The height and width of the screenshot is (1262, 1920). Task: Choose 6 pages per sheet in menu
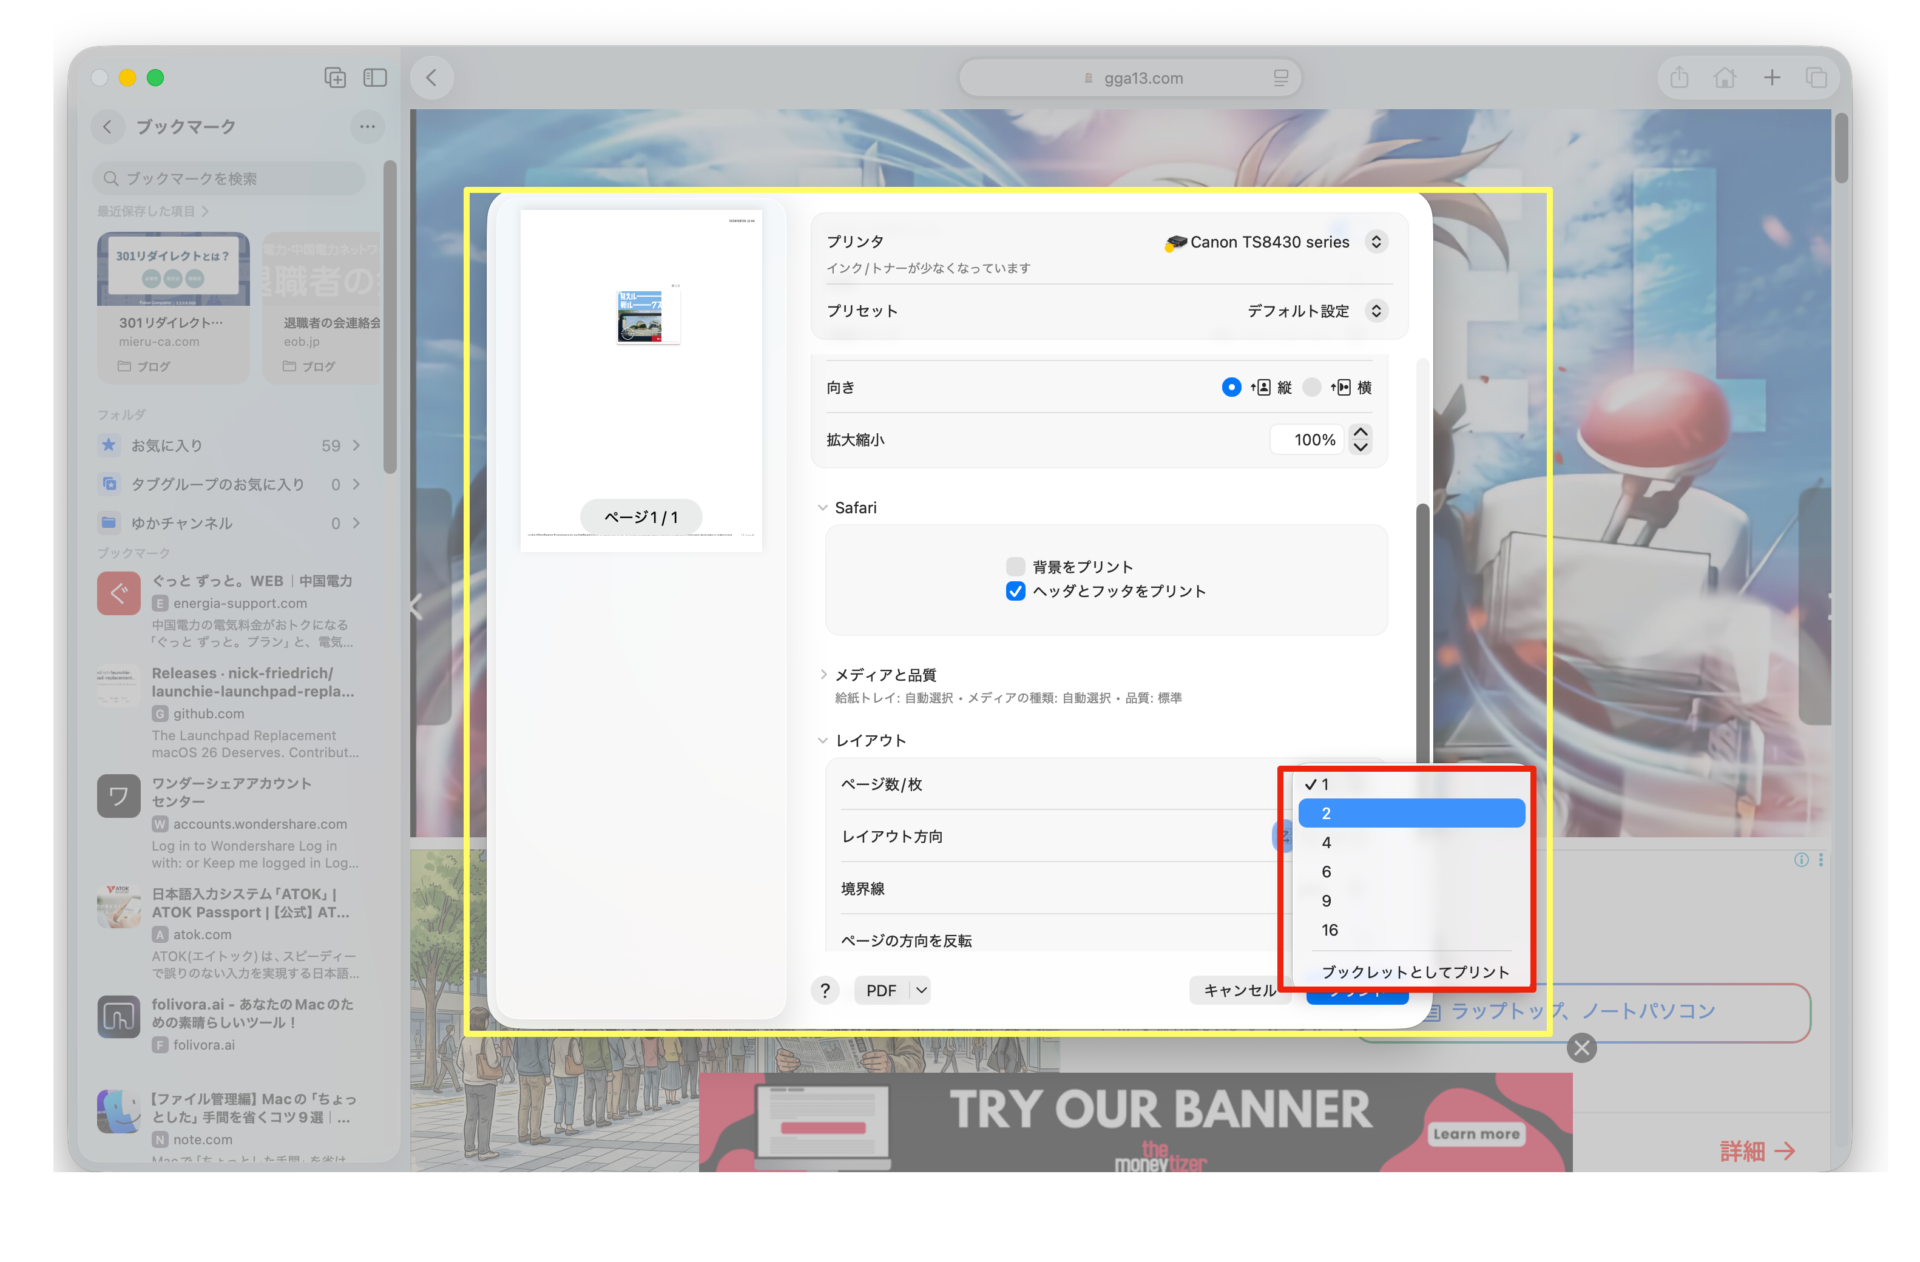click(1411, 872)
